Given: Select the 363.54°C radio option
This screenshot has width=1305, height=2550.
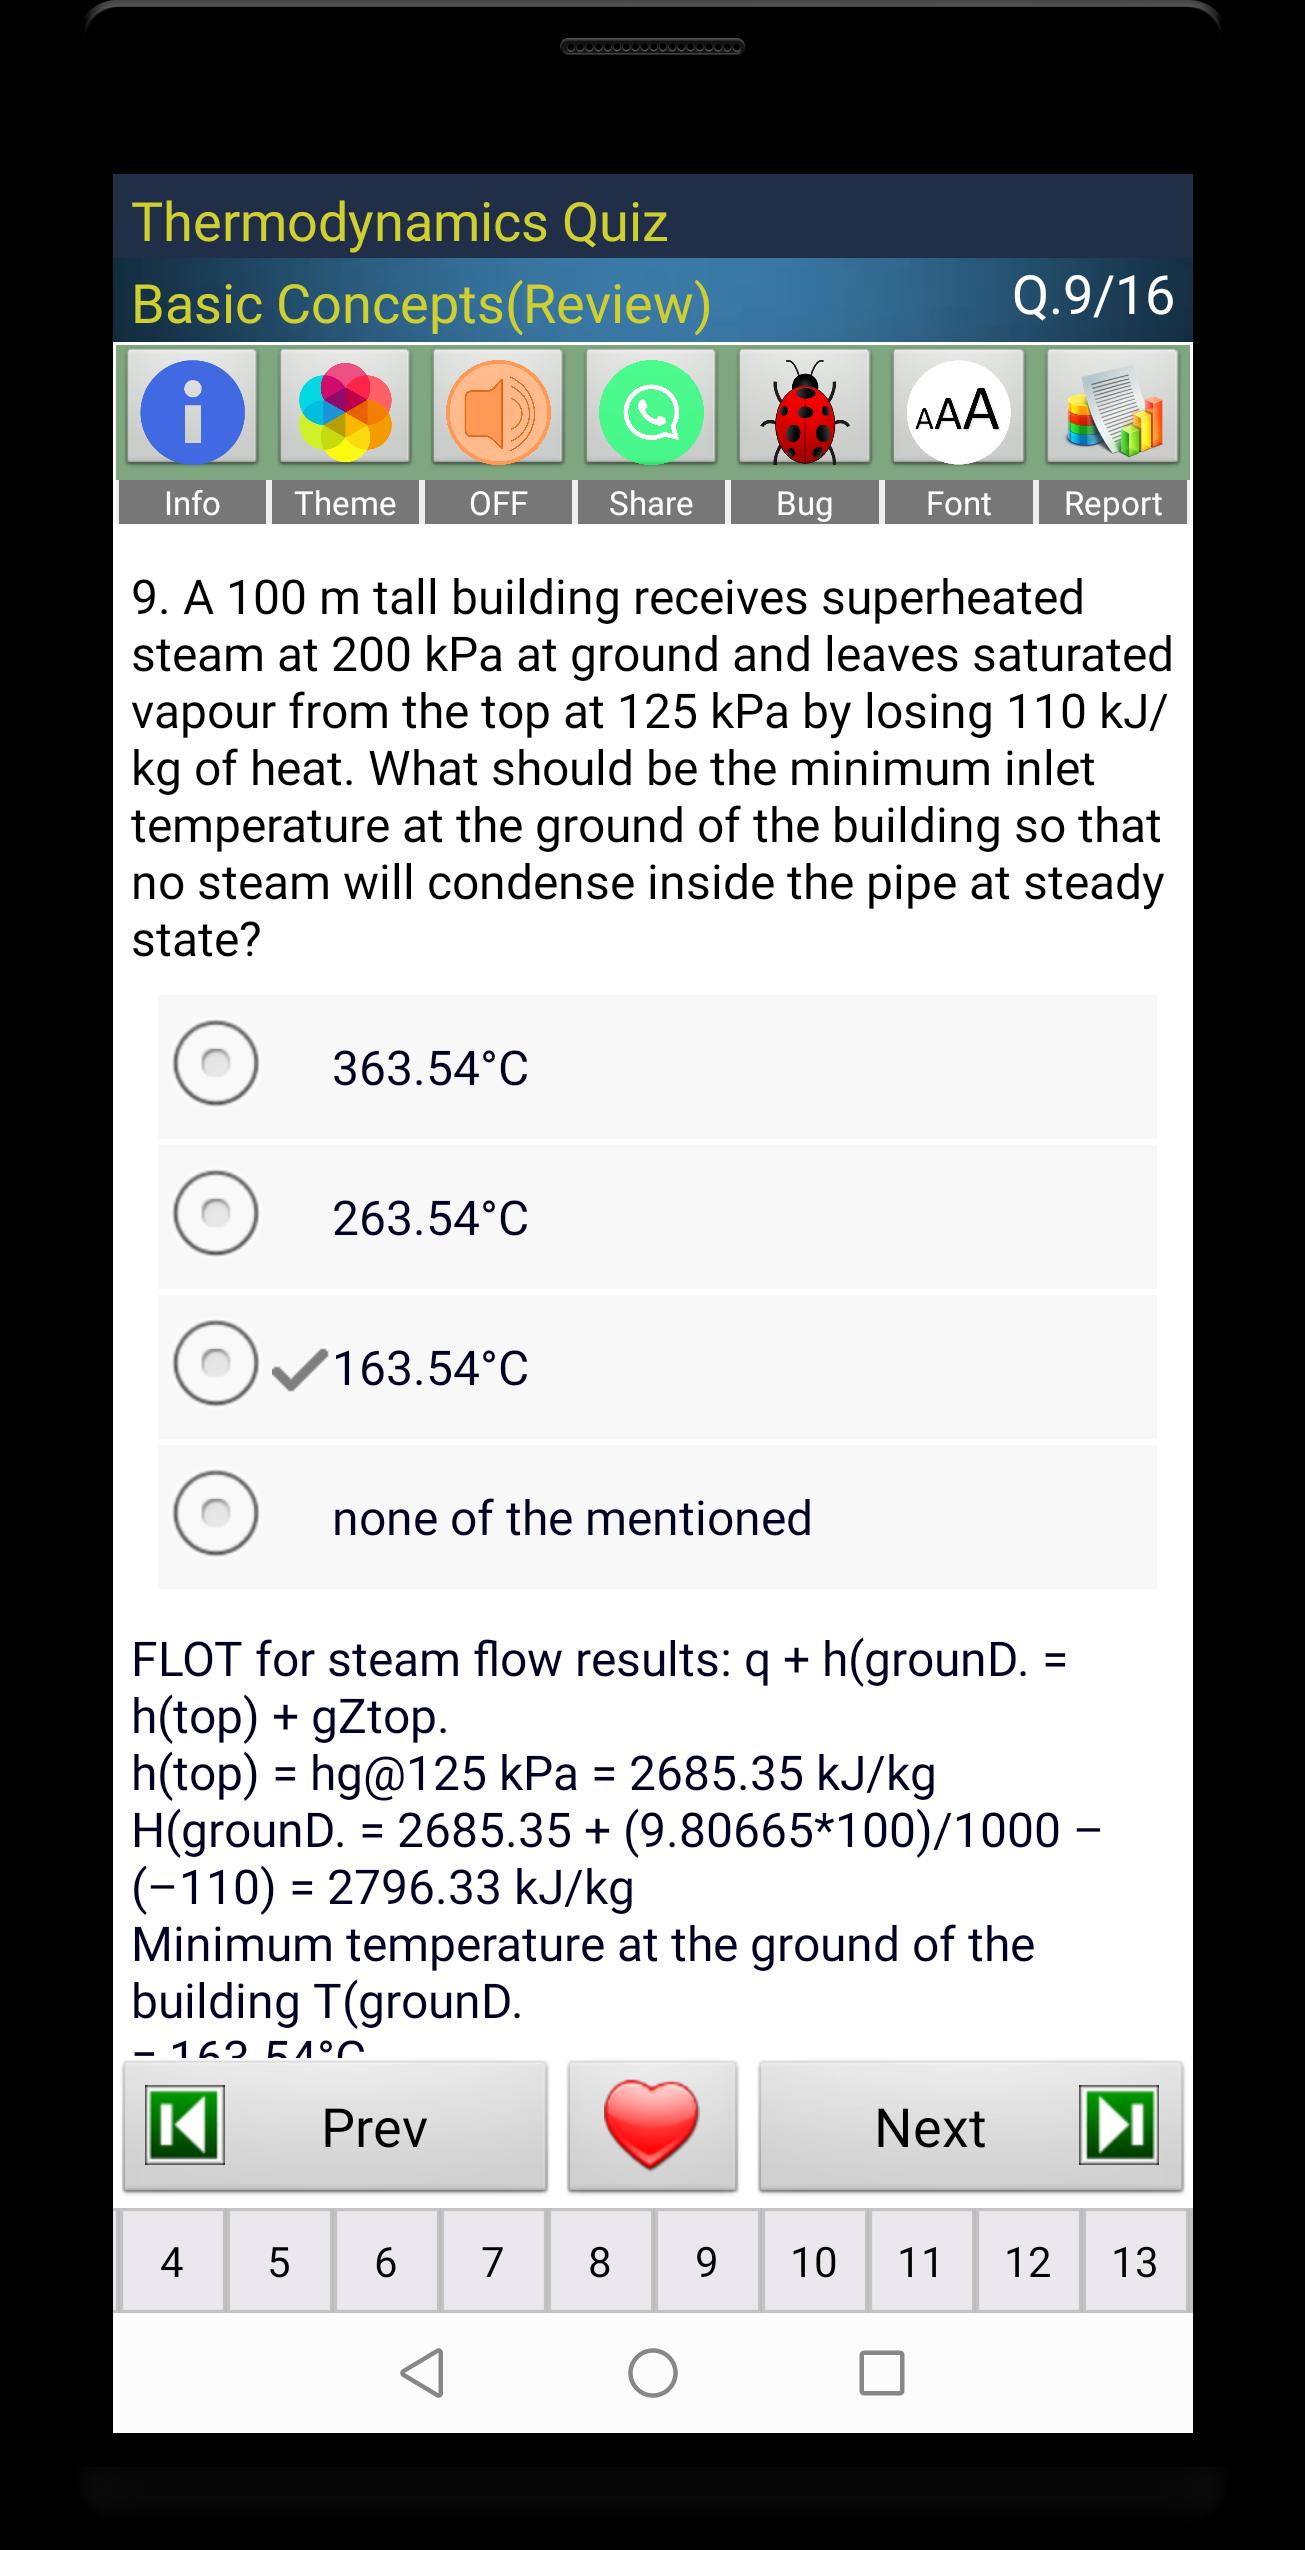Looking at the screenshot, I should (216, 1063).
